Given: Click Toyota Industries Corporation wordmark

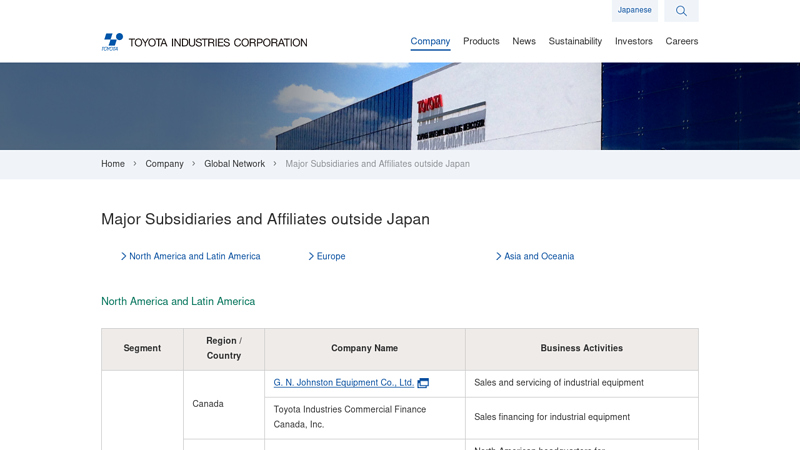Looking at the screenshot, I should [x=218, y=42].
